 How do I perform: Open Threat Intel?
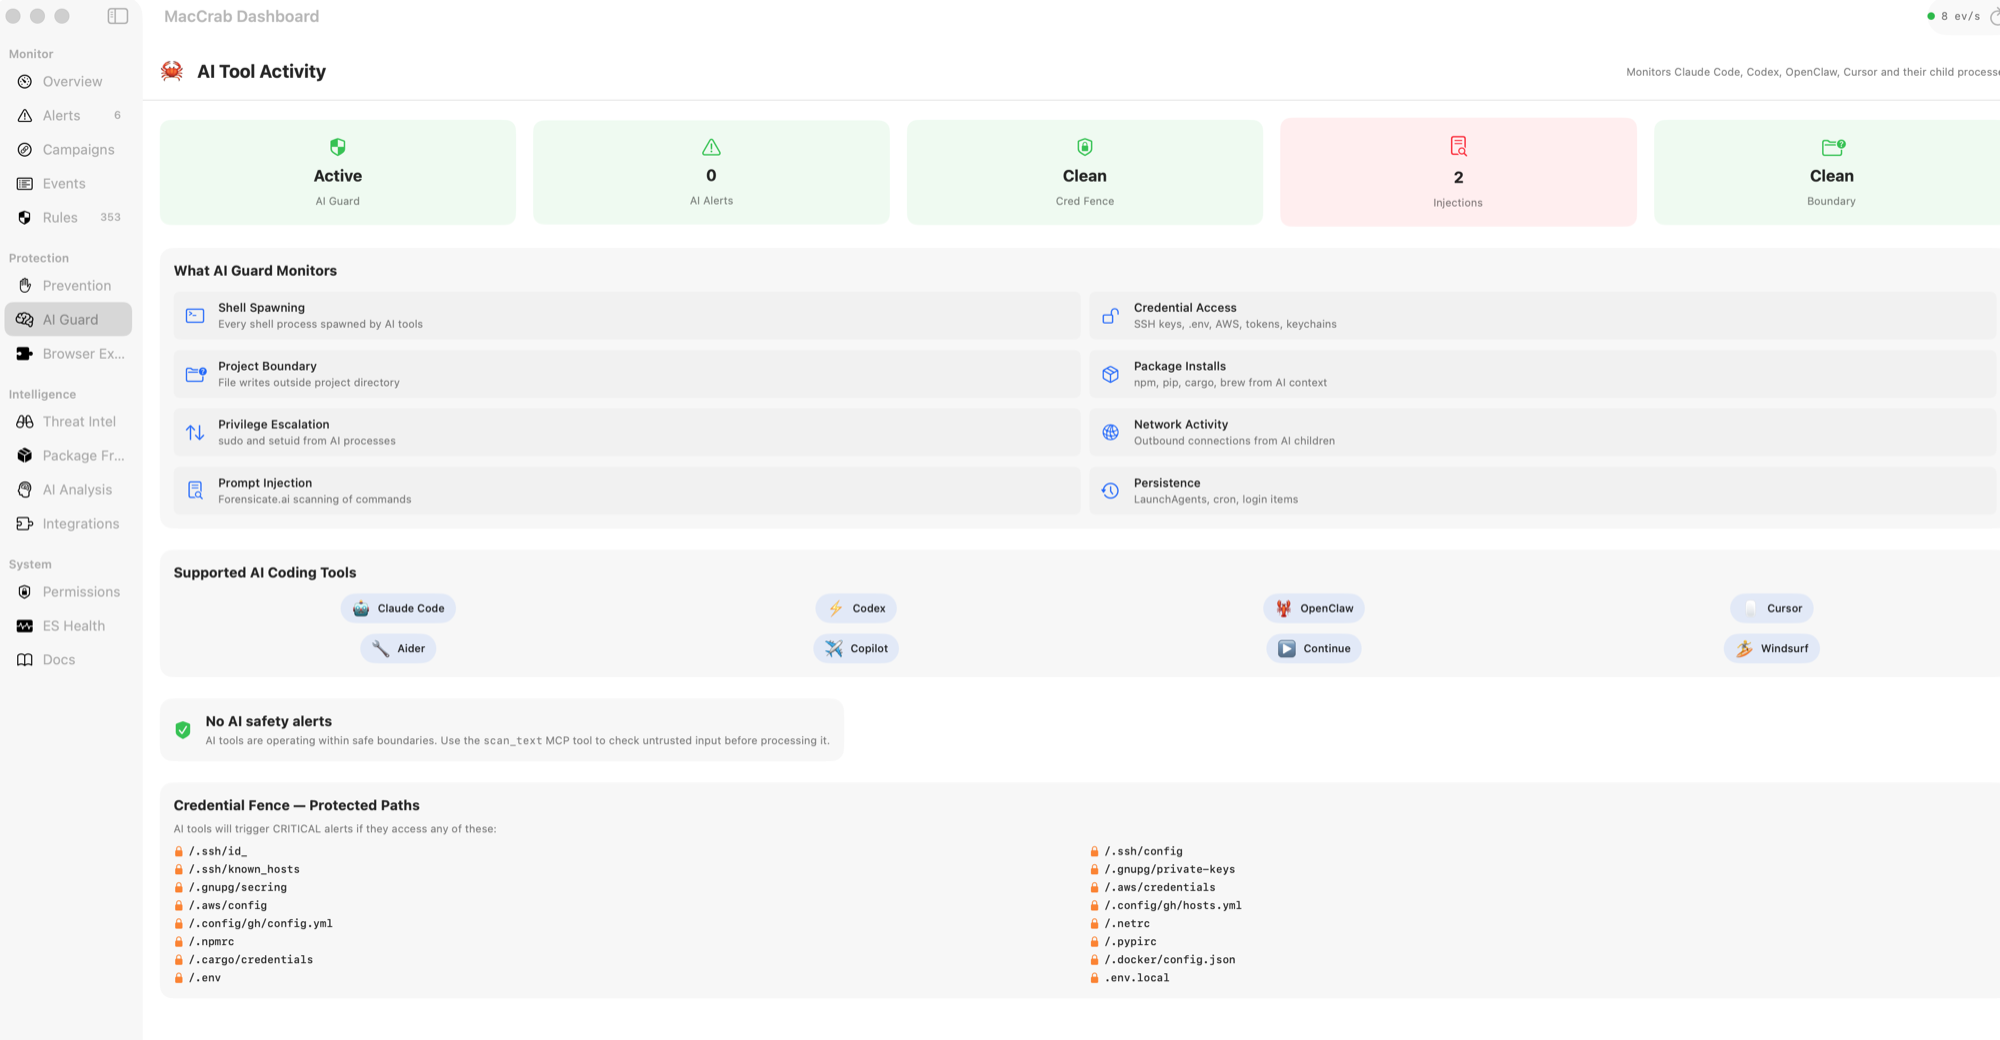pyautogui.click(x=78, y=421)
